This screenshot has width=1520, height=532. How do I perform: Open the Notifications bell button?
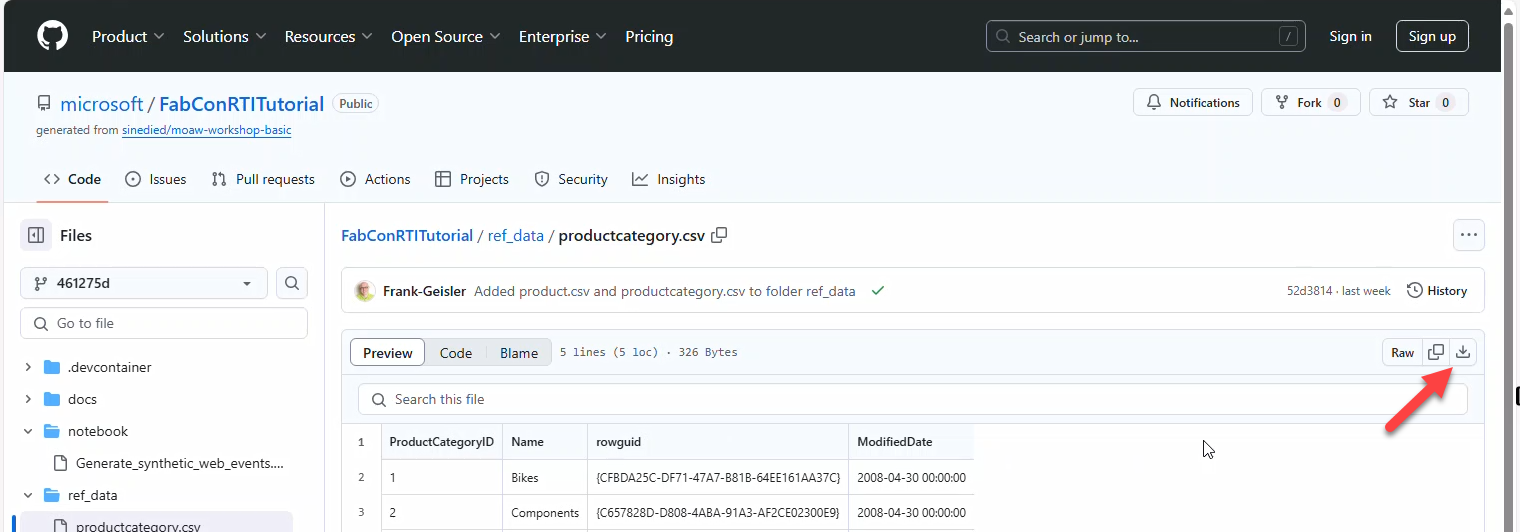point(1193,102)
